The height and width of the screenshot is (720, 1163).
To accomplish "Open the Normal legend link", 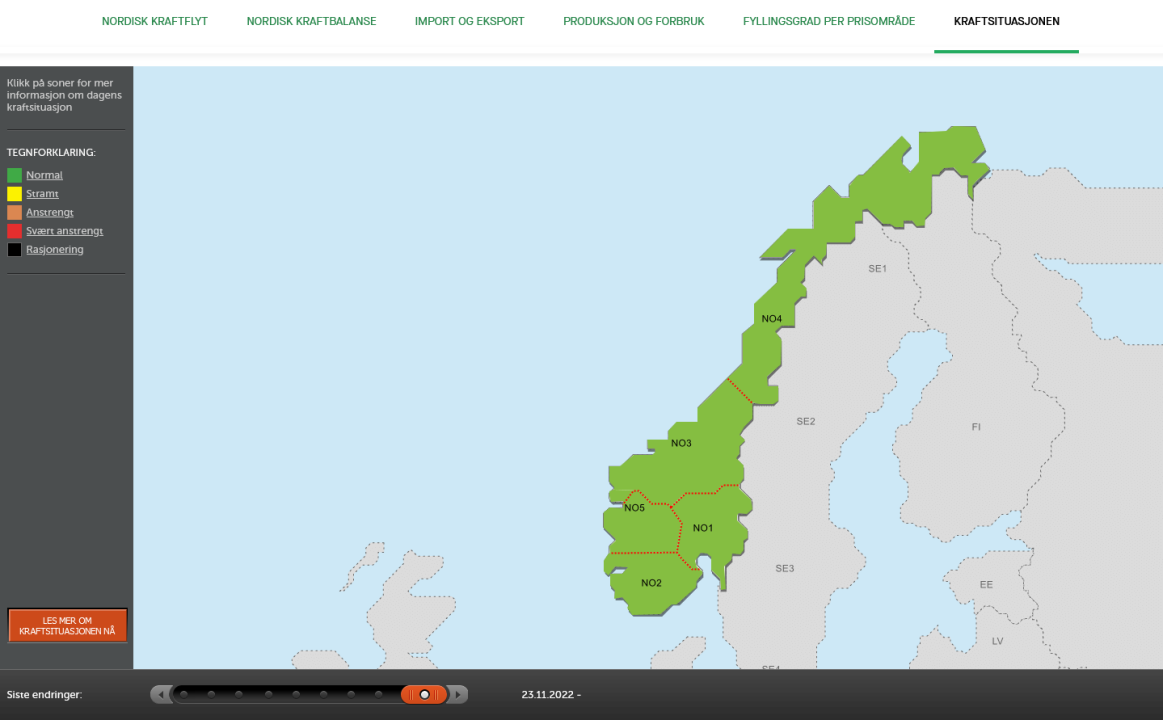I will click(x=44, y=174).
